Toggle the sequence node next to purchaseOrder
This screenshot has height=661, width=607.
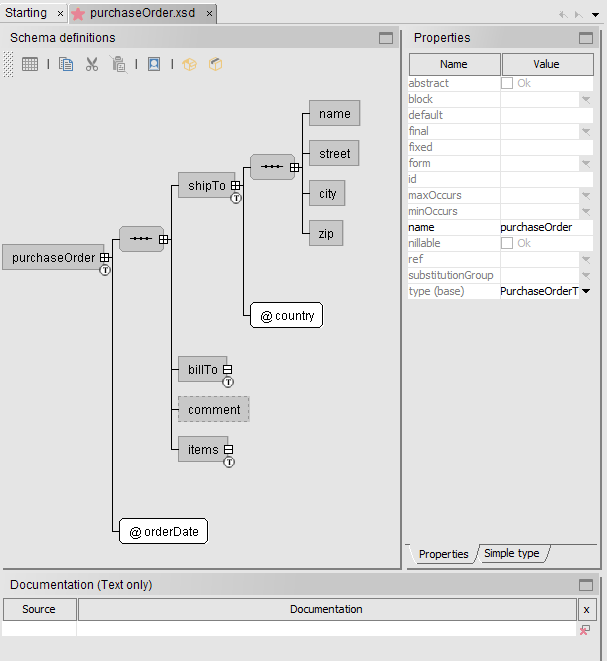[164, 239]
